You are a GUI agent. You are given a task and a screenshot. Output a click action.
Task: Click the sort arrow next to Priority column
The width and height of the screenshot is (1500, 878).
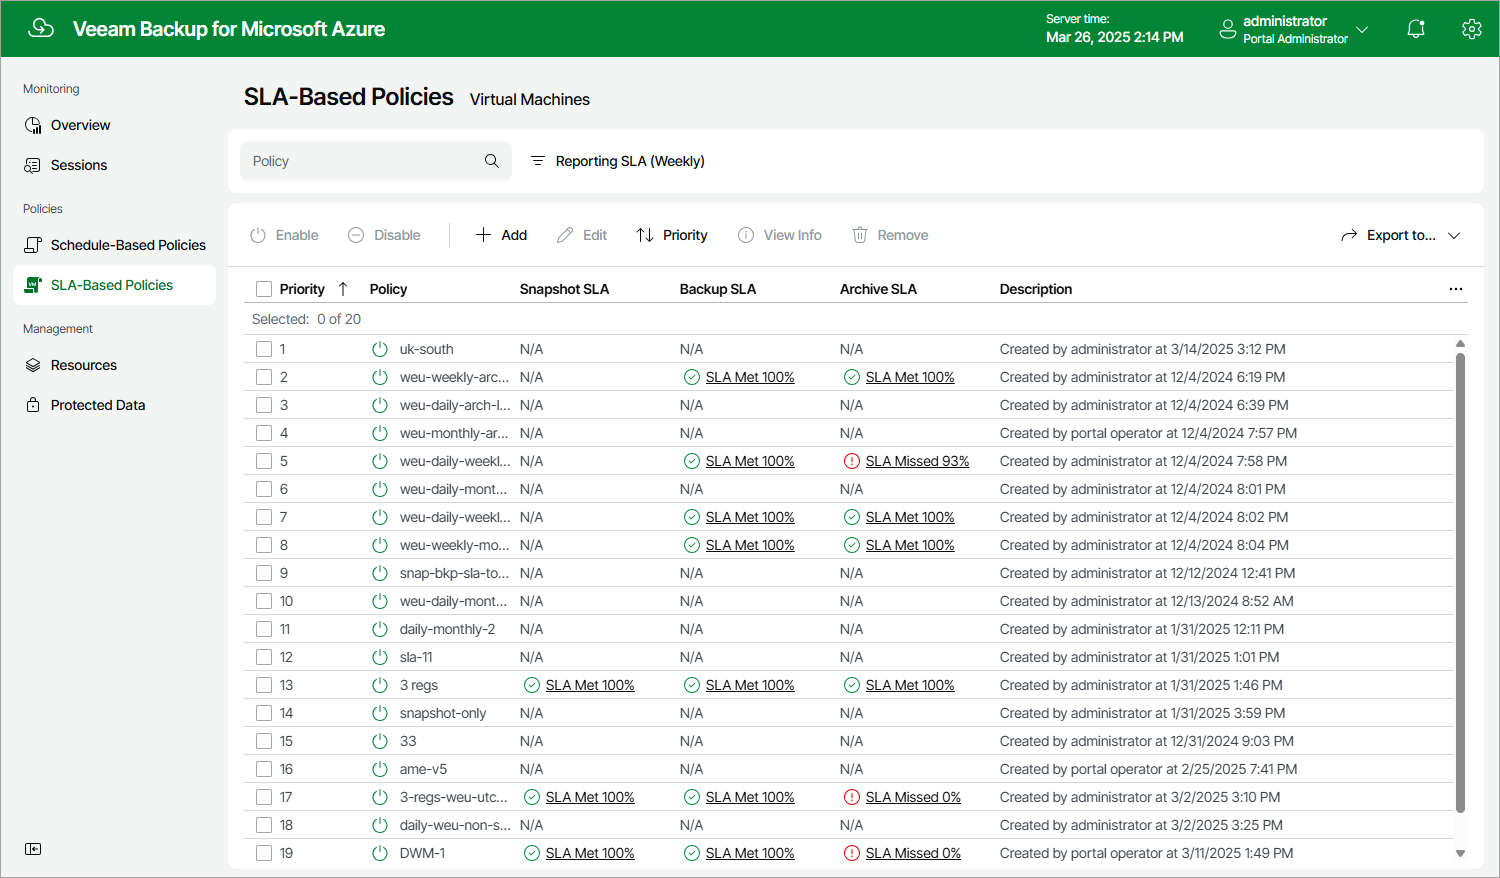click(x=343, y=289)
